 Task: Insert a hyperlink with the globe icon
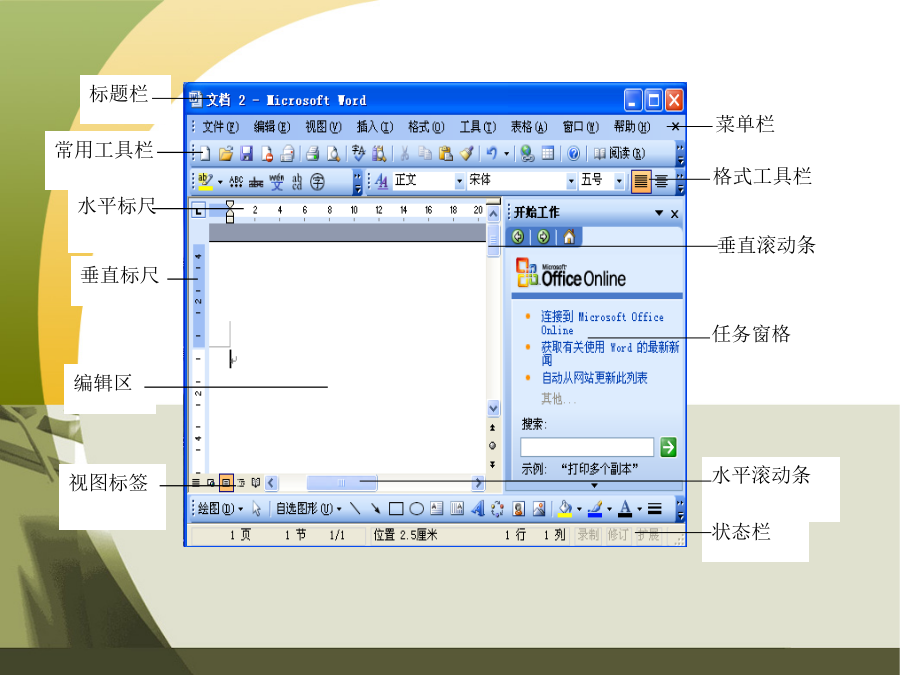[527, 153]
